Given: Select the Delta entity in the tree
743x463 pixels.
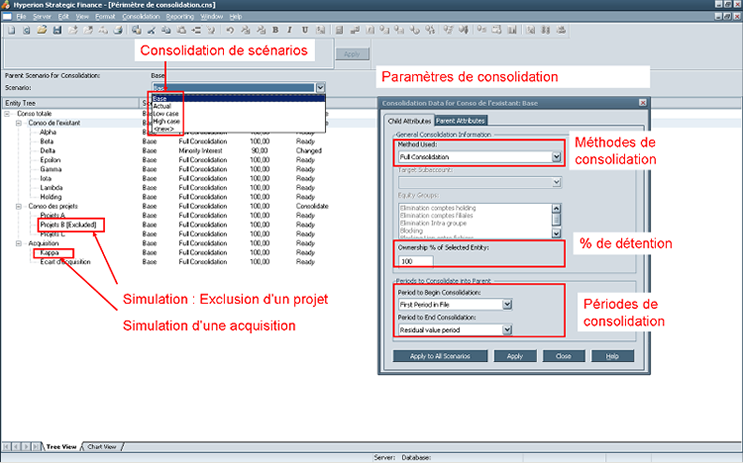Looking at the screenshot, I should (x=47, y=151).
